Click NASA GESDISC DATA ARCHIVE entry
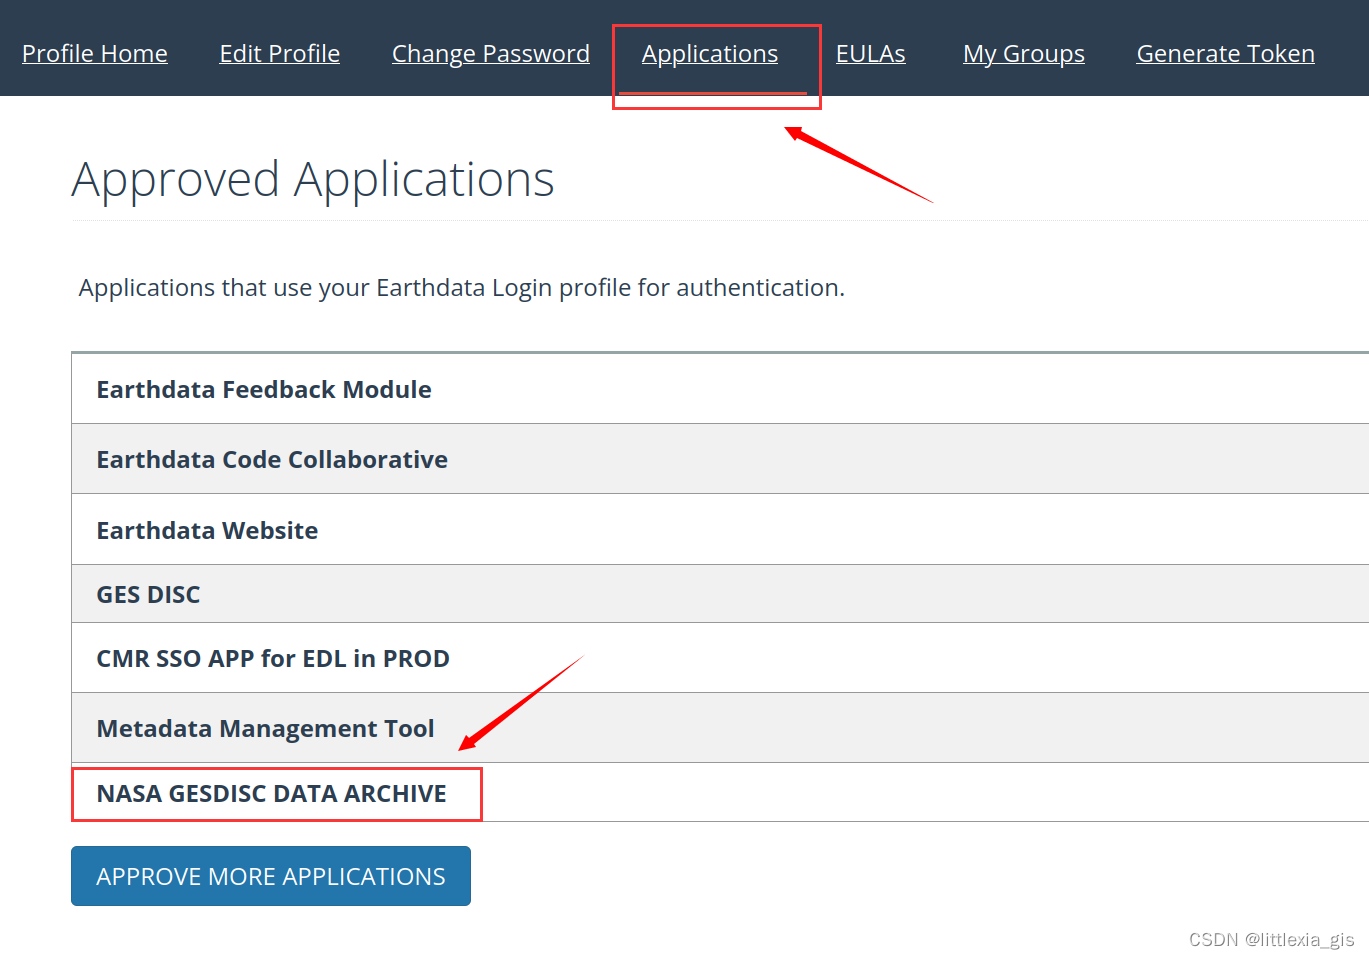The width and height of the screenshot is (1369, 959). 720,793
